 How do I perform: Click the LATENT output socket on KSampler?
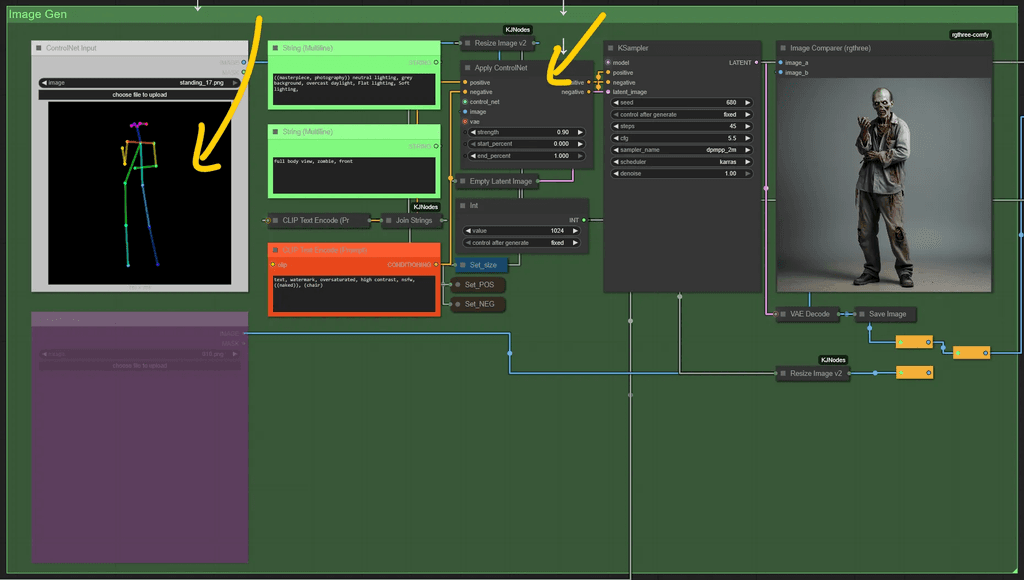coord(756,62)
